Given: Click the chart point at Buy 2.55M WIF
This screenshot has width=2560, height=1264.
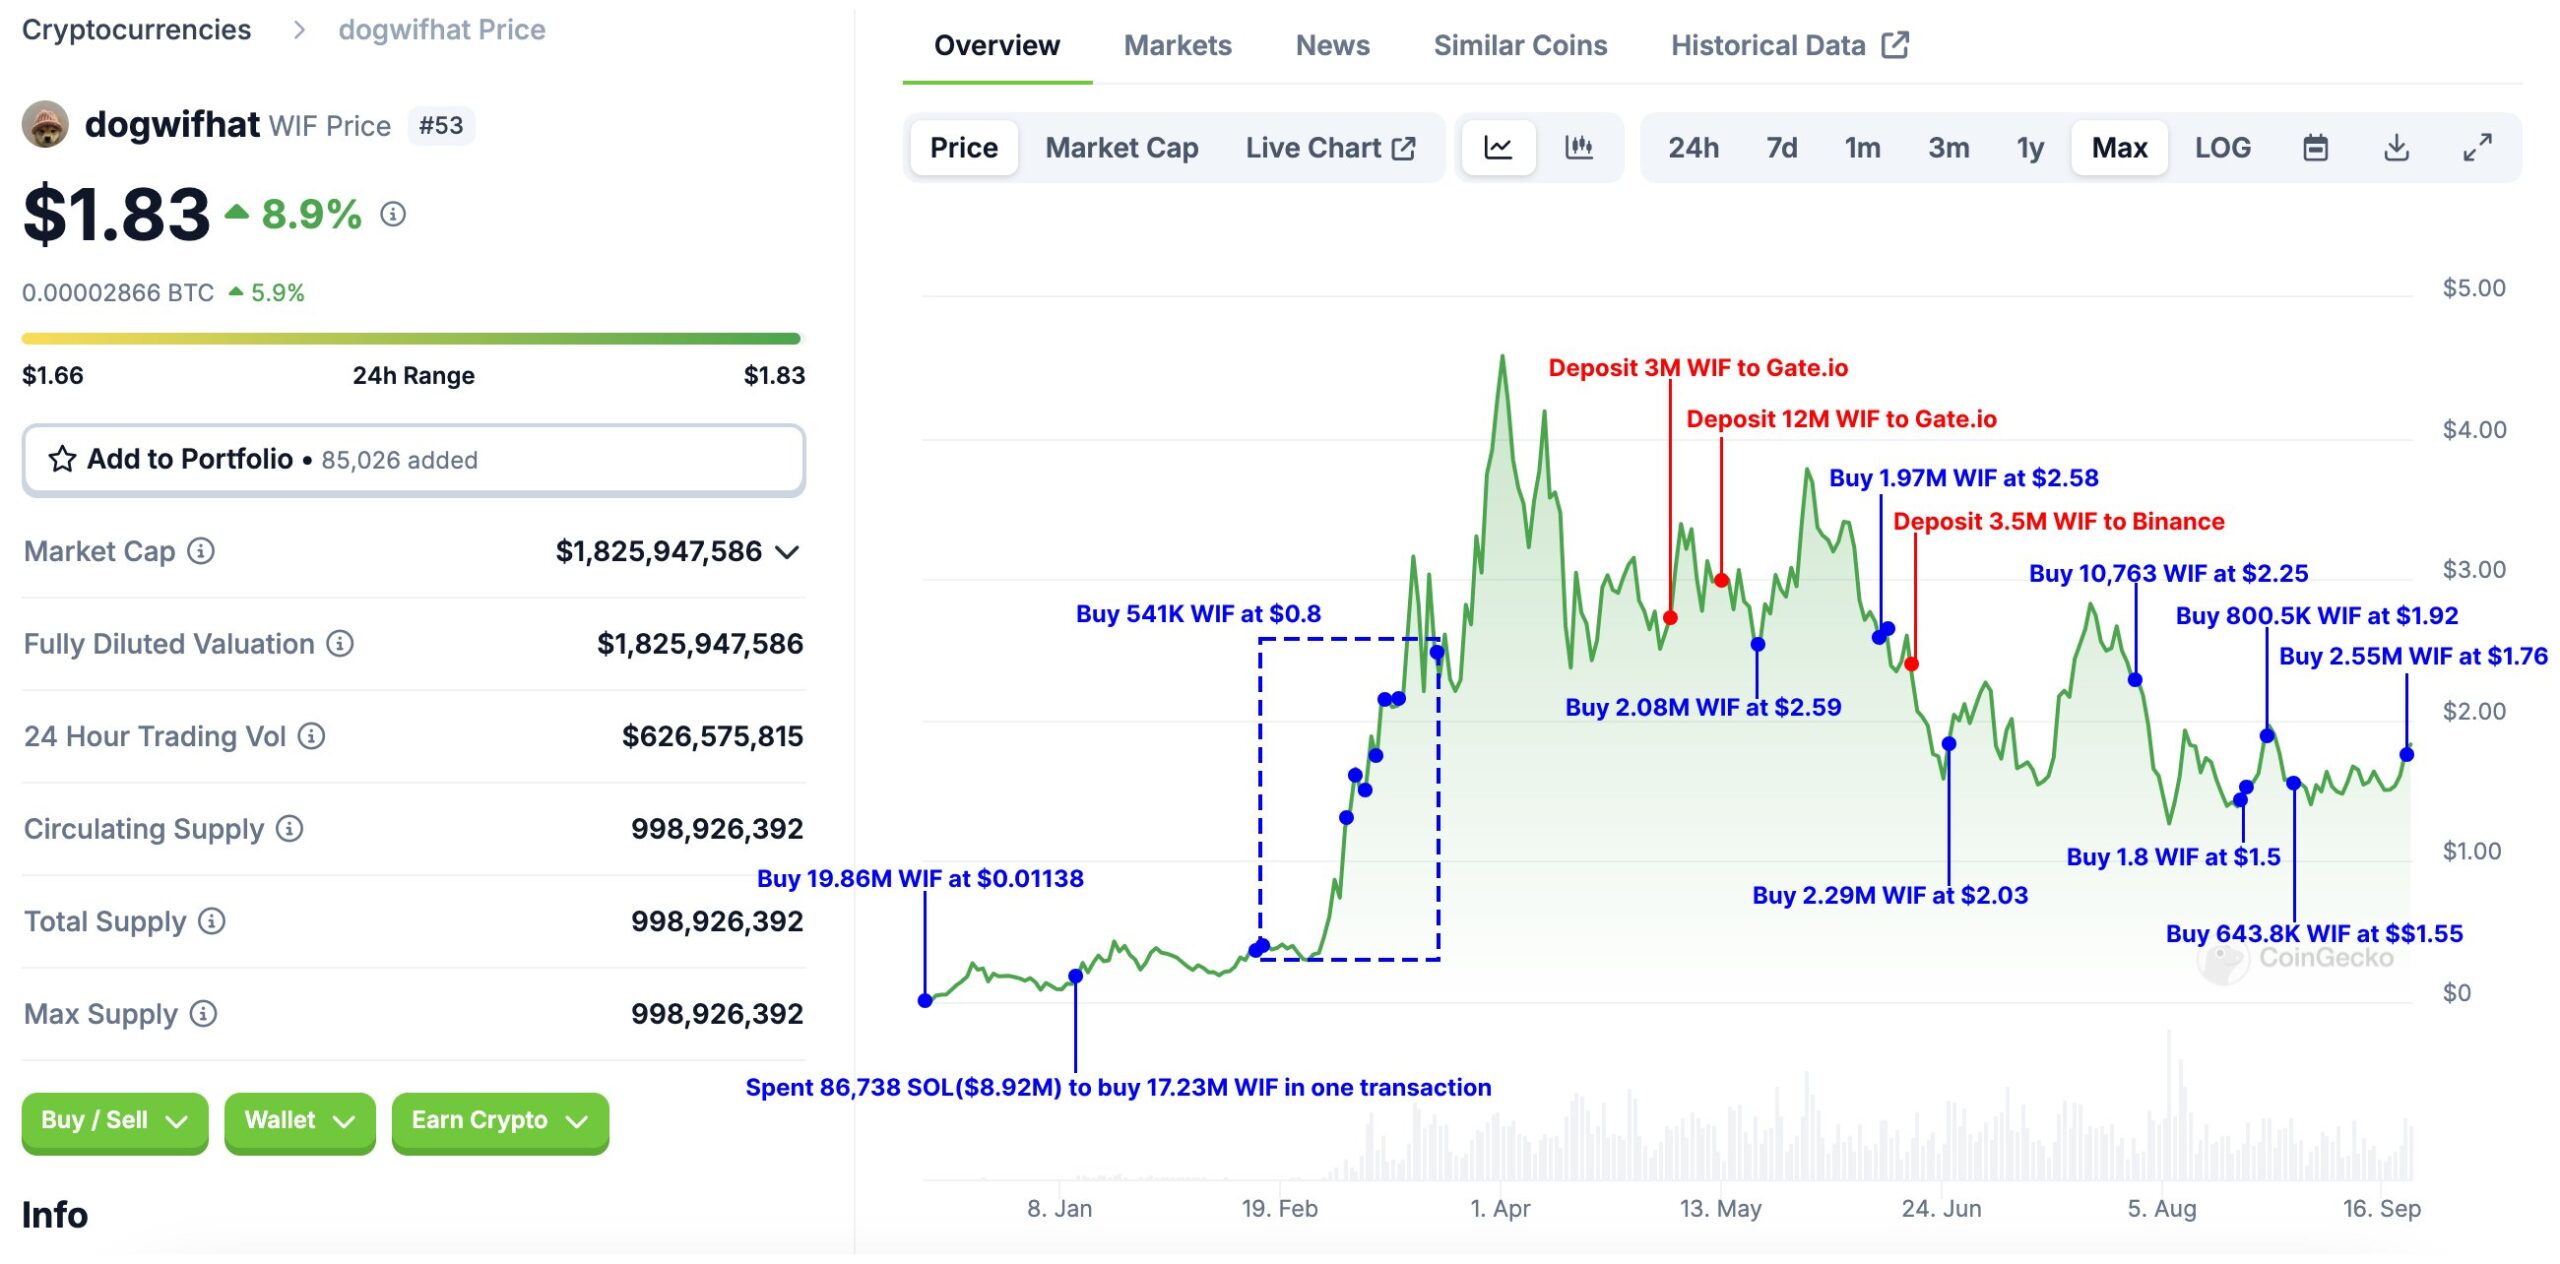Looking at the screenshot, I should tap(2407, 754).
